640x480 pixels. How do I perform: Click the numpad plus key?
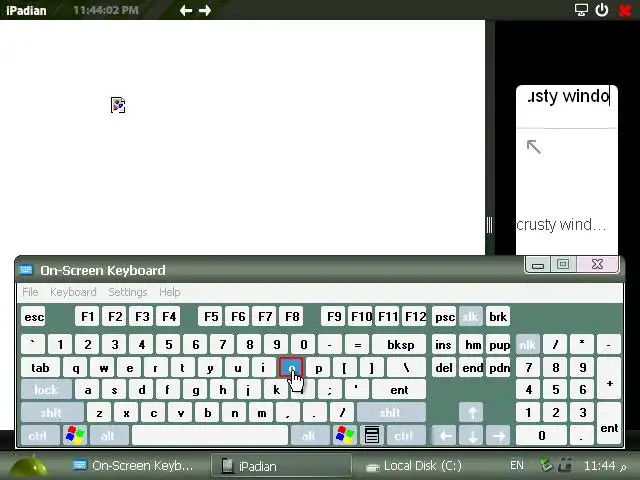pyautogui.click(x=609, y=379)
